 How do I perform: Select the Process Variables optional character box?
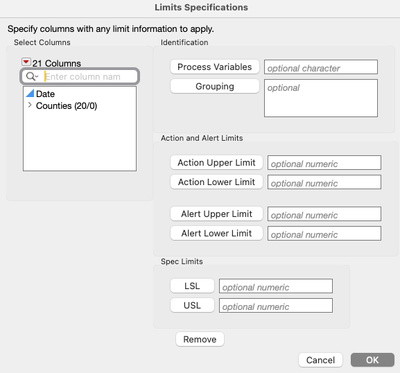pos(321,67)
